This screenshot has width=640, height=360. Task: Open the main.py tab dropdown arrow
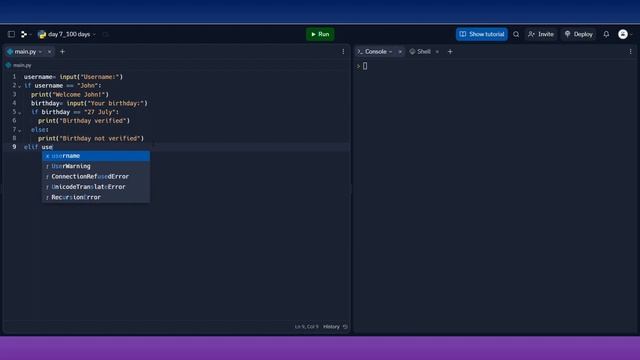(40, 52)
